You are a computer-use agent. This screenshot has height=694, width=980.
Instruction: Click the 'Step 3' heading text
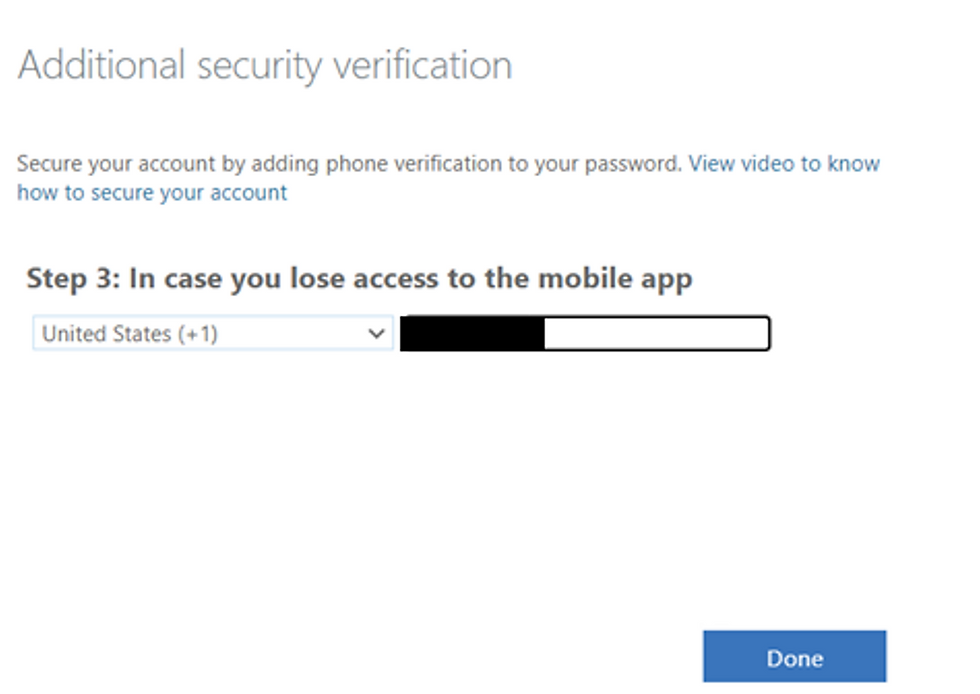pyautogui.click(x=70, y=279)
